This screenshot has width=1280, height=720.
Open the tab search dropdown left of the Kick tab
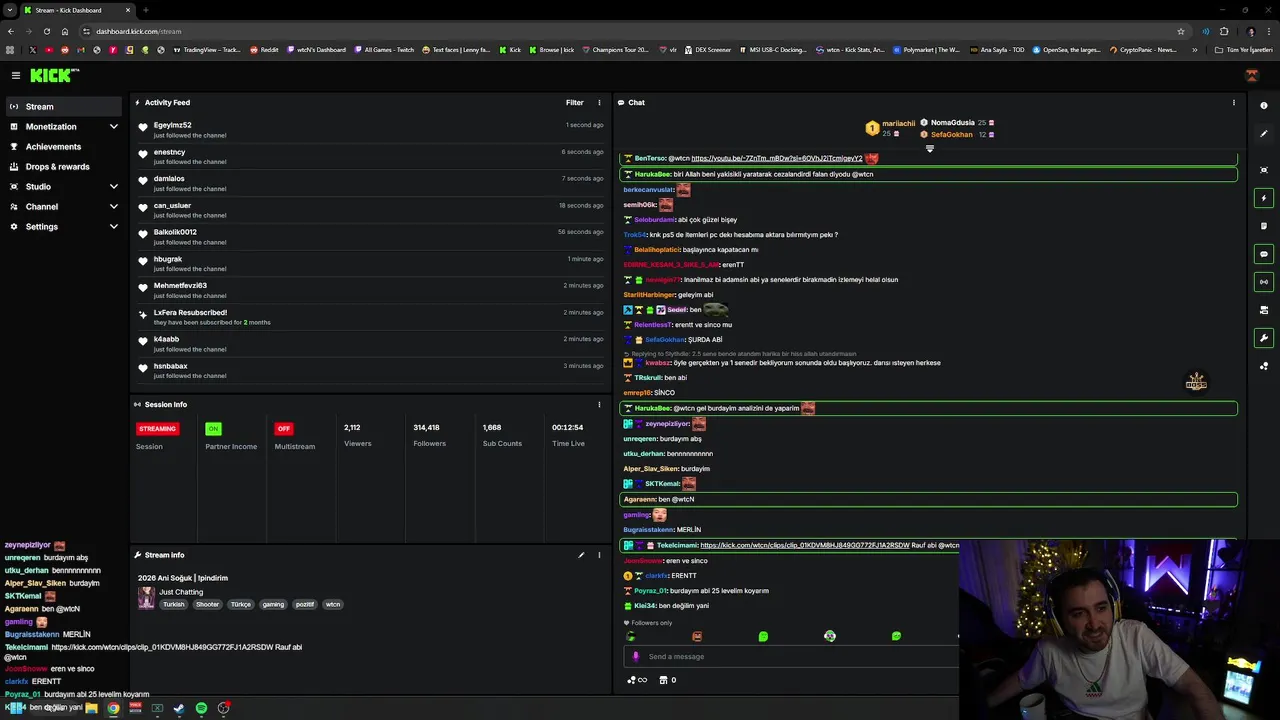(10, 10)
